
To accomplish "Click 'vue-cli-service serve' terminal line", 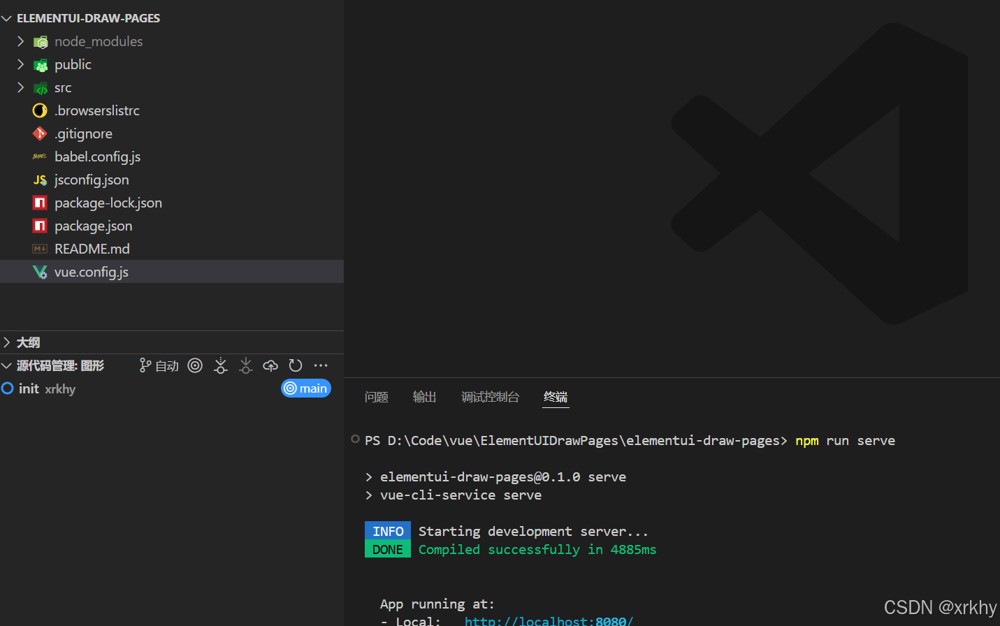I will pos(460,495).
